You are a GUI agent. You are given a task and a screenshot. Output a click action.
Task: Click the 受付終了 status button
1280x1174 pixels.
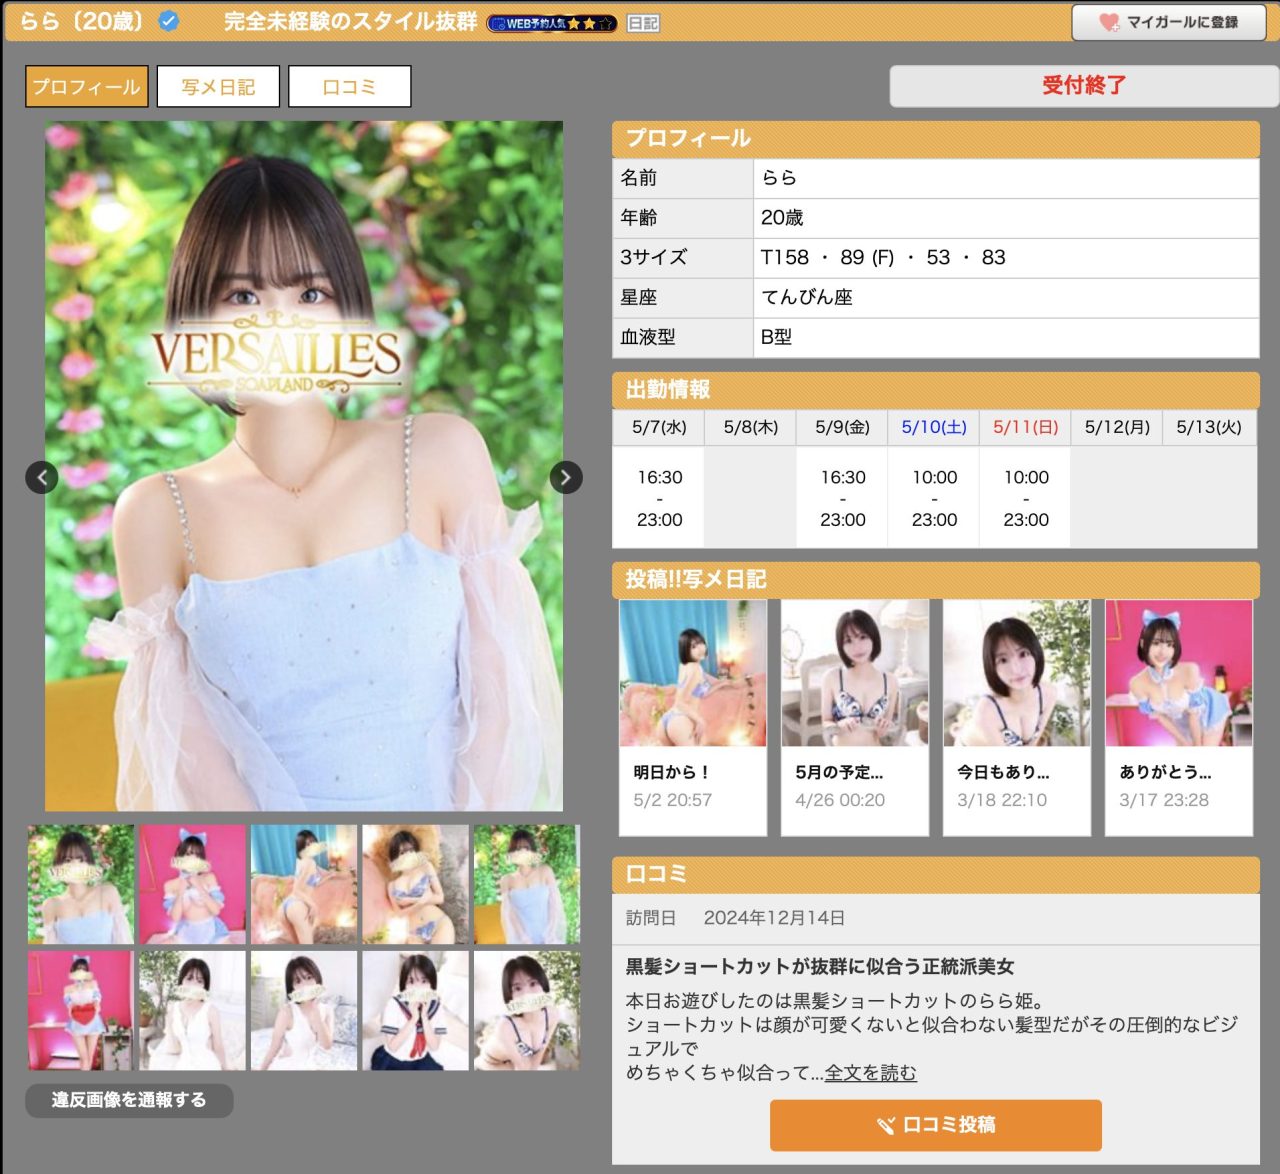(1083, 86)
